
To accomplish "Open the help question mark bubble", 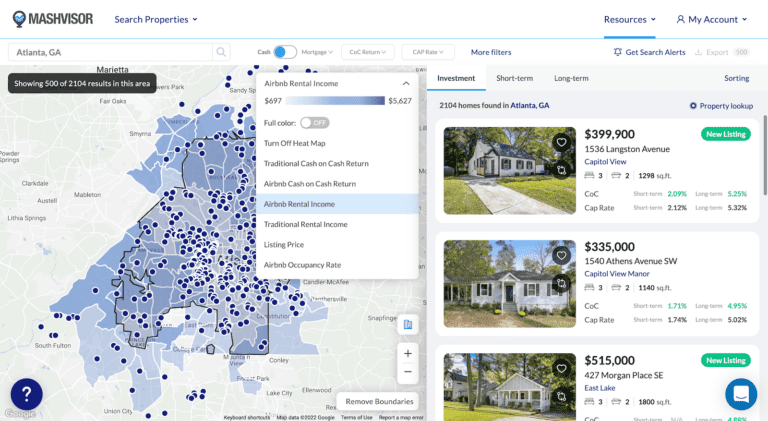I will coord(27,394).
